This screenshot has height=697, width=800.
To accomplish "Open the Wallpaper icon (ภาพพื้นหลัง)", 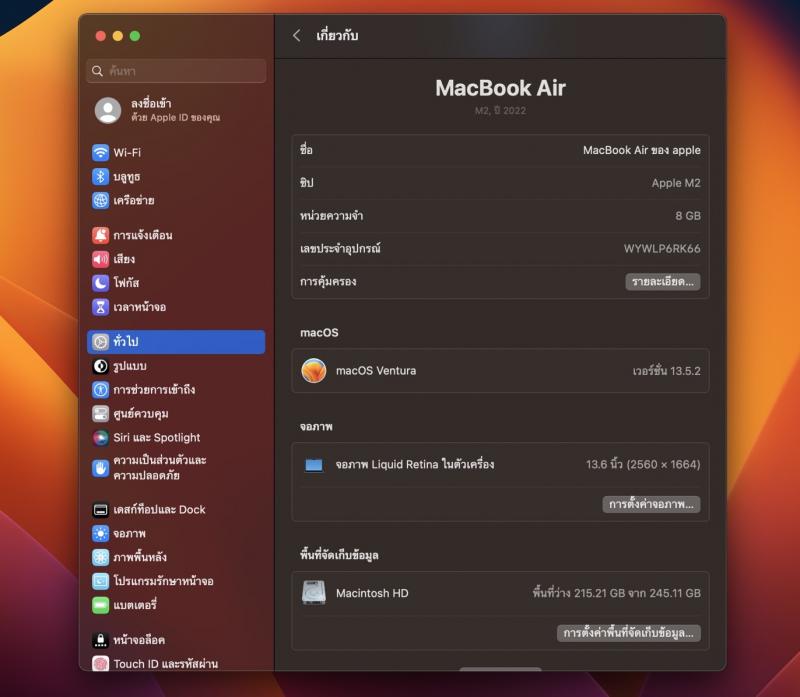I will pyautogui.click(x=101, y=557).
